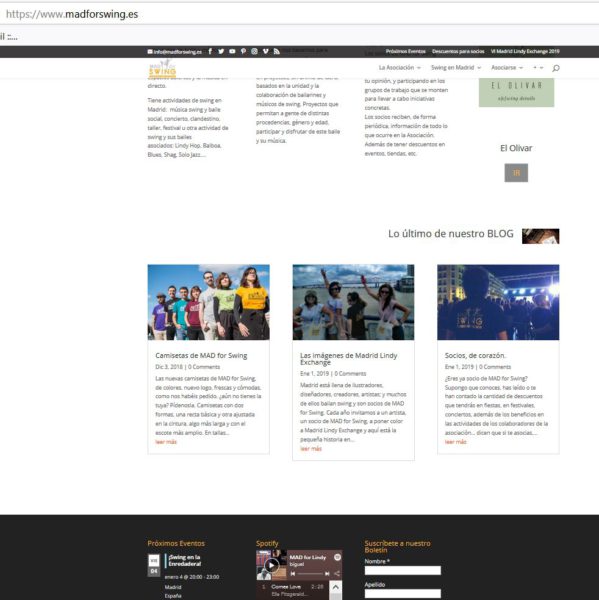The width and height of the screenshot is (599, 600).
Task: Expand Swing en Madrid menu
Action: [x=456, y=68]
